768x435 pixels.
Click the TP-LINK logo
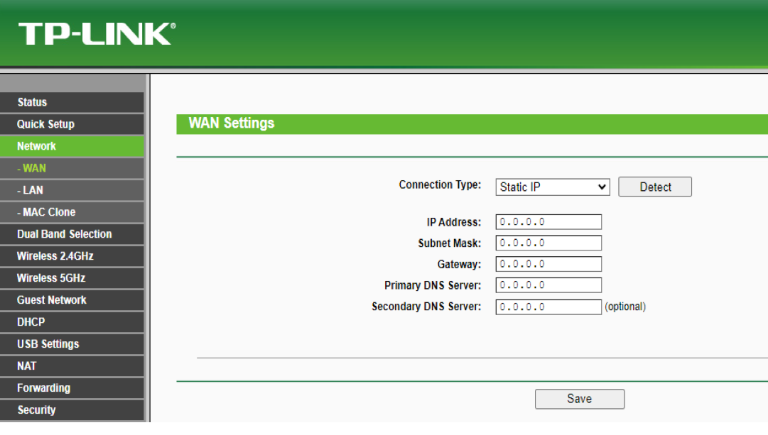point(95,34)
